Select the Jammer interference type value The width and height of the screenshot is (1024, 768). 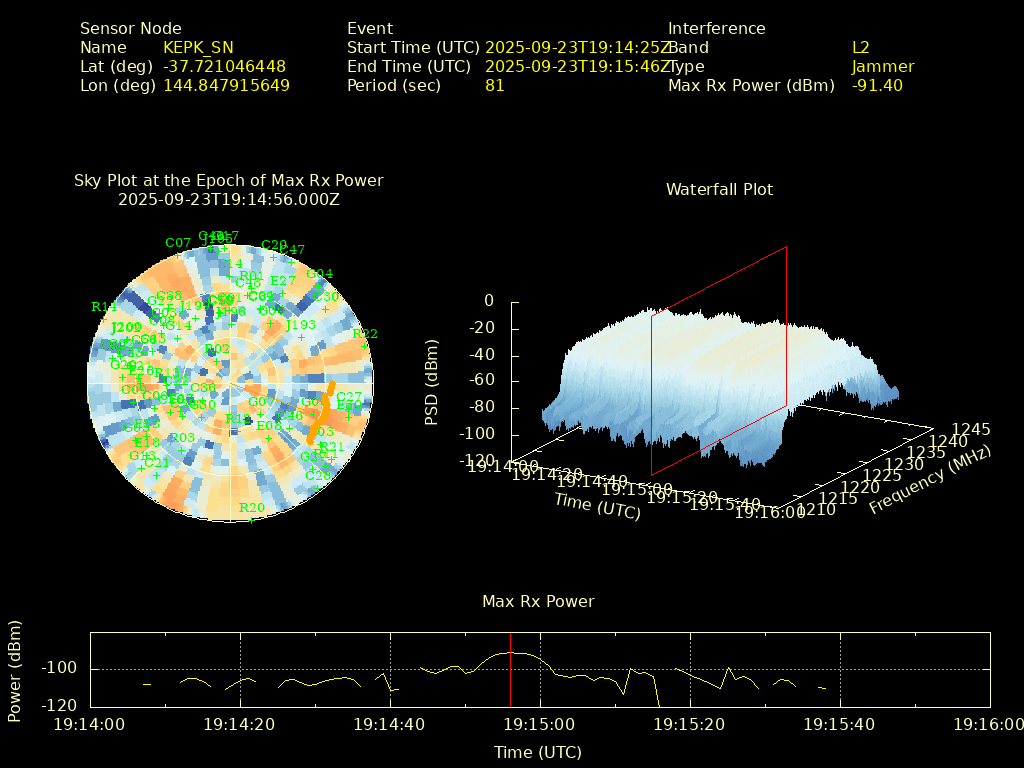[x=883, y=66]
